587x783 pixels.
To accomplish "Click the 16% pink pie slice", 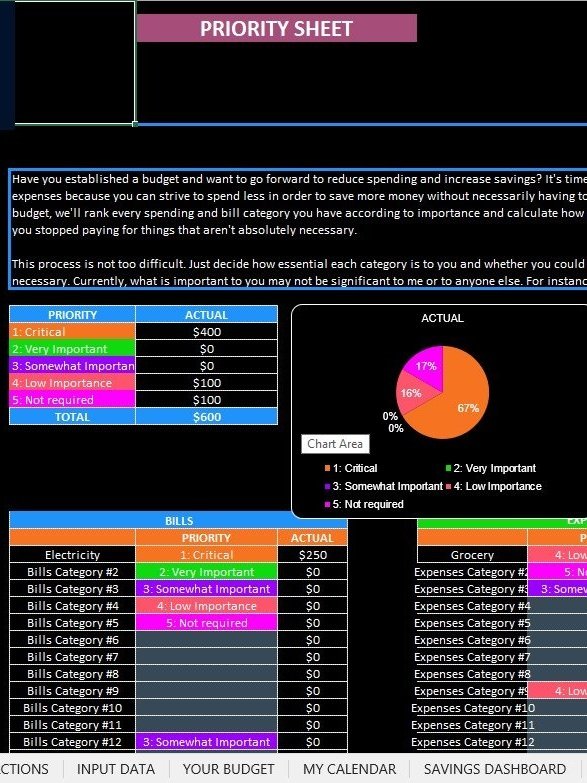I will coord(412,393).
